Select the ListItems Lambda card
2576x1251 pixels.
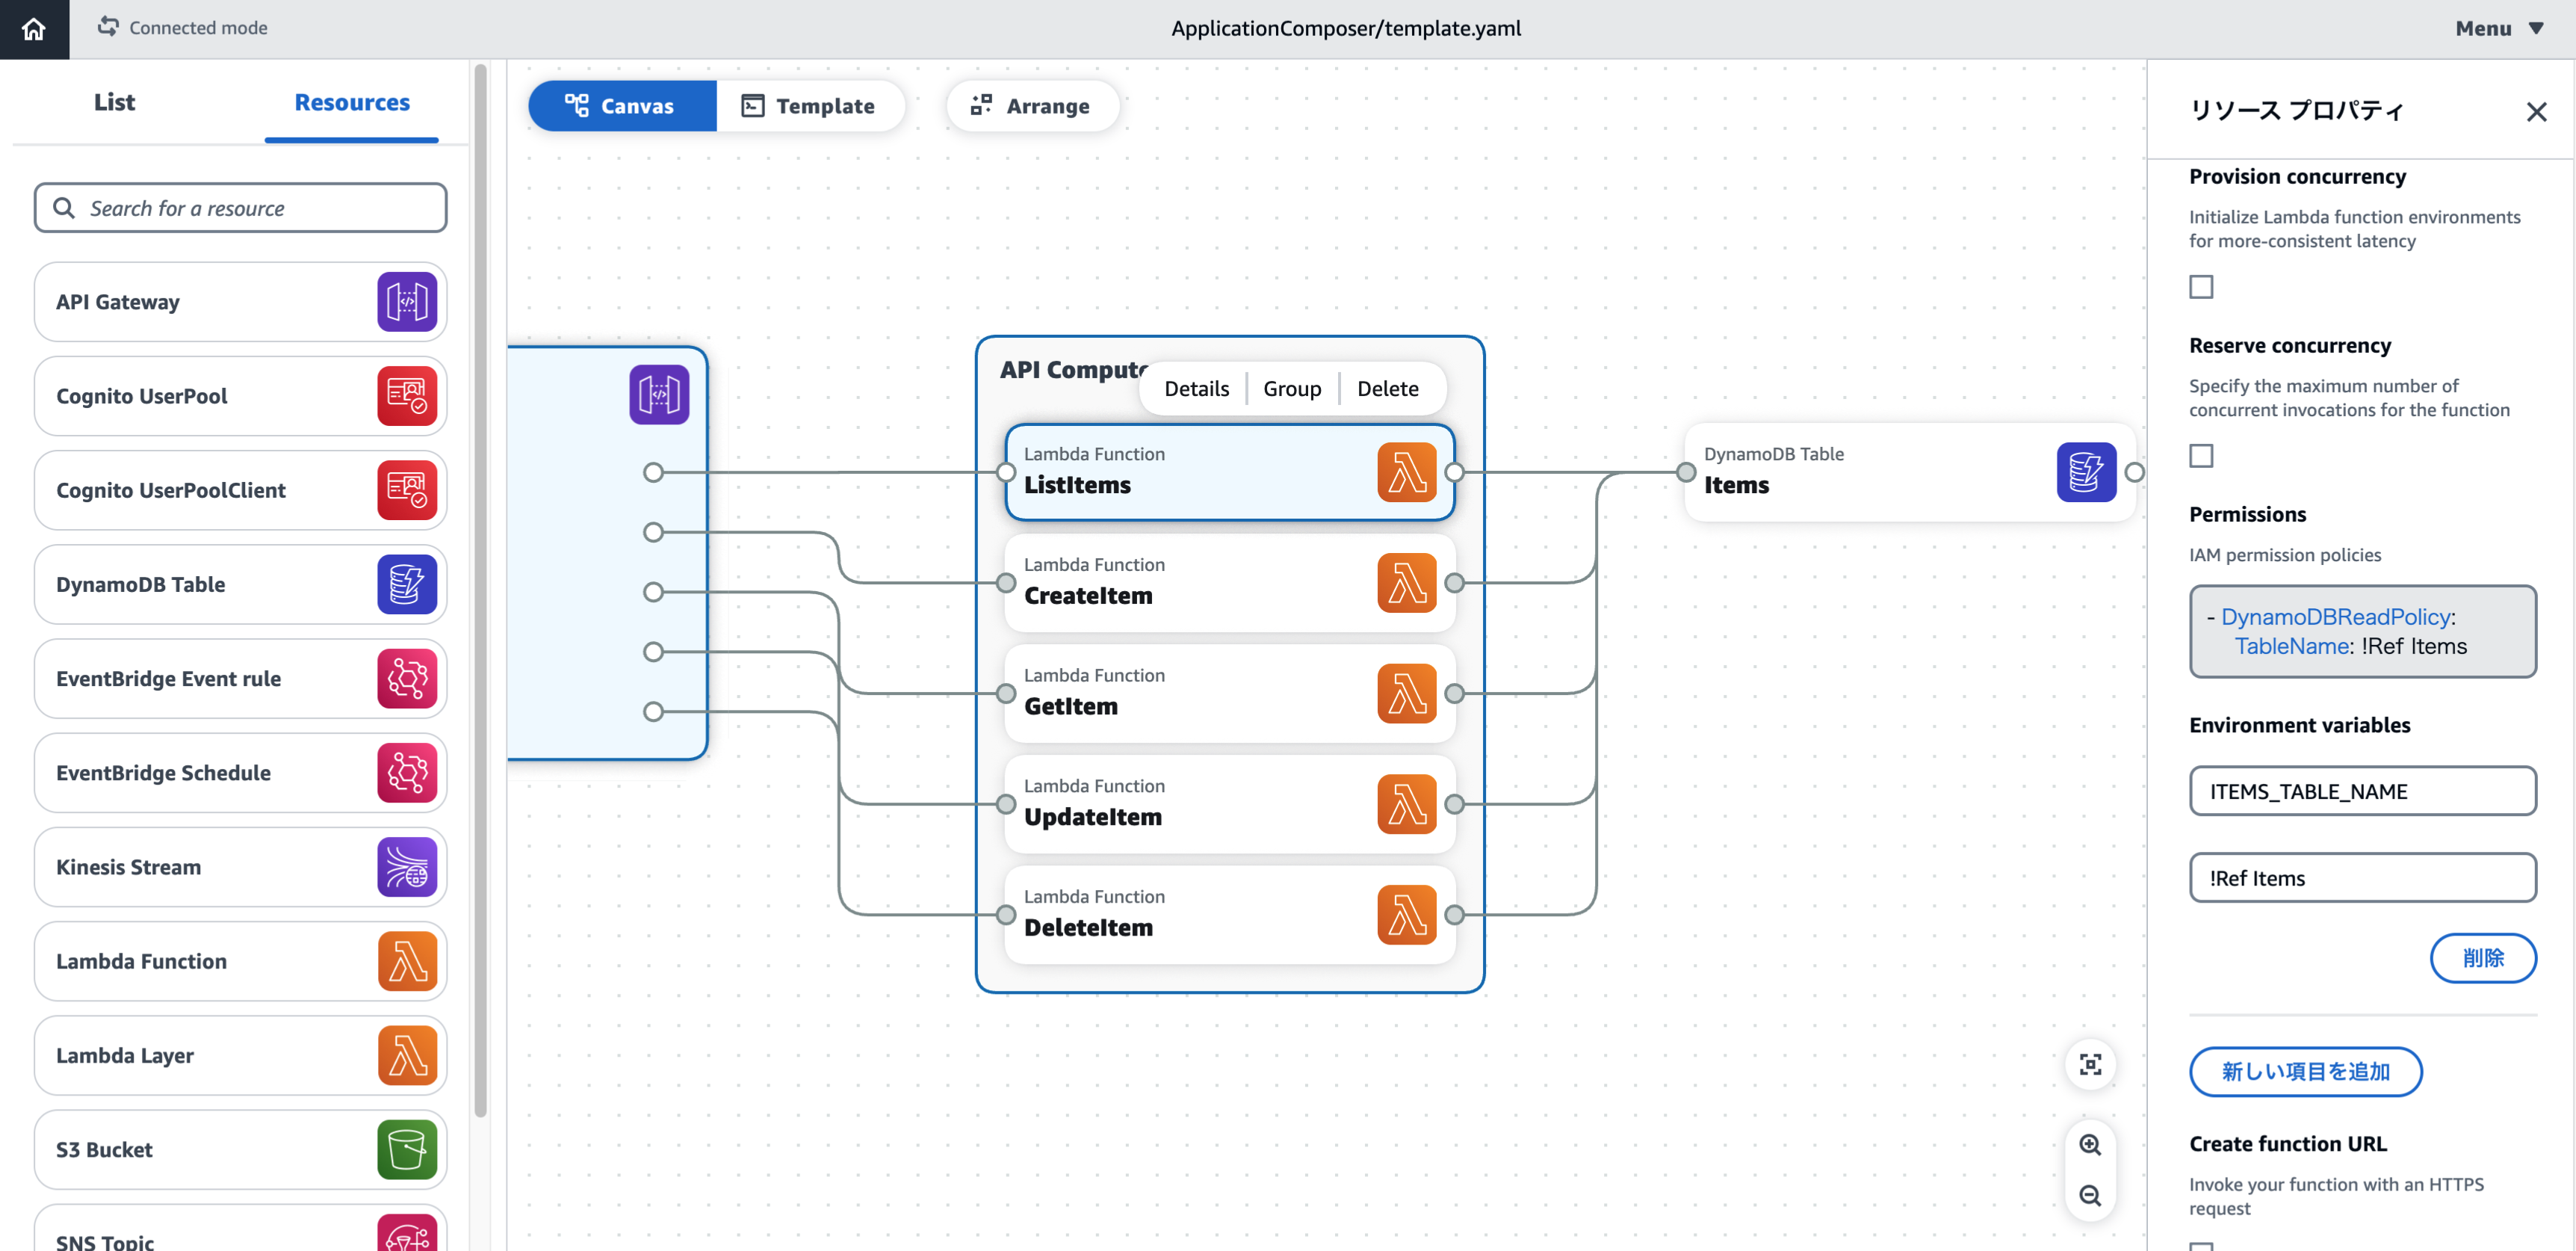(1229, 472)
